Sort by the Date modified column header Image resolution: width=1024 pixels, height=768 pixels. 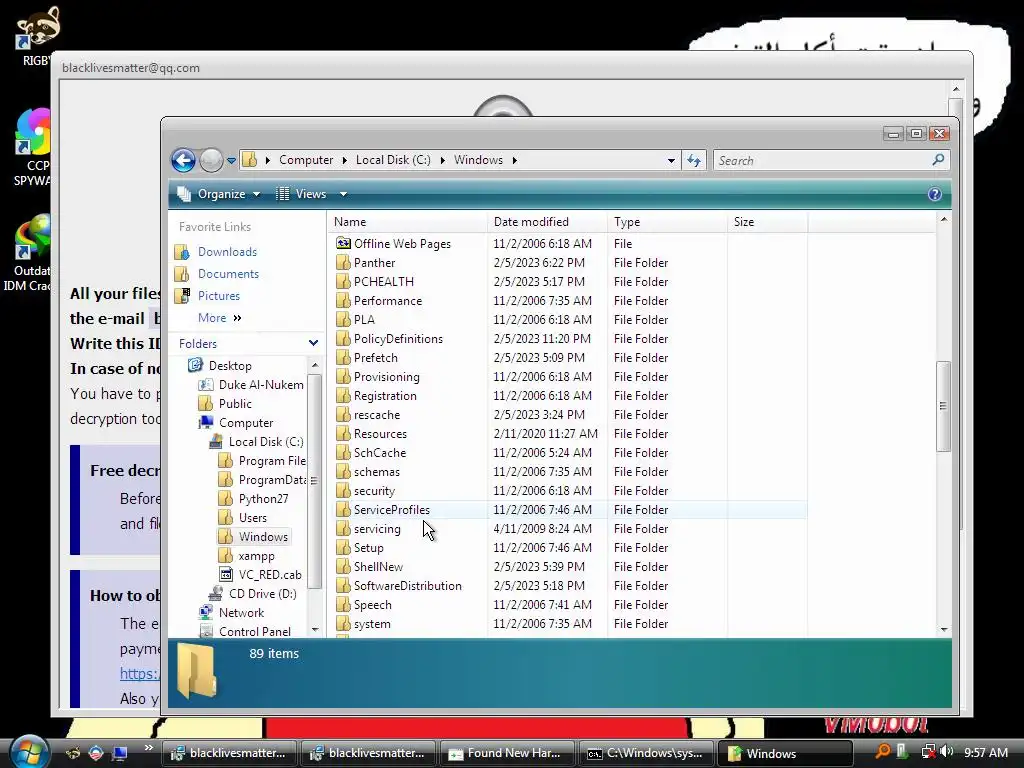[547, 222]
